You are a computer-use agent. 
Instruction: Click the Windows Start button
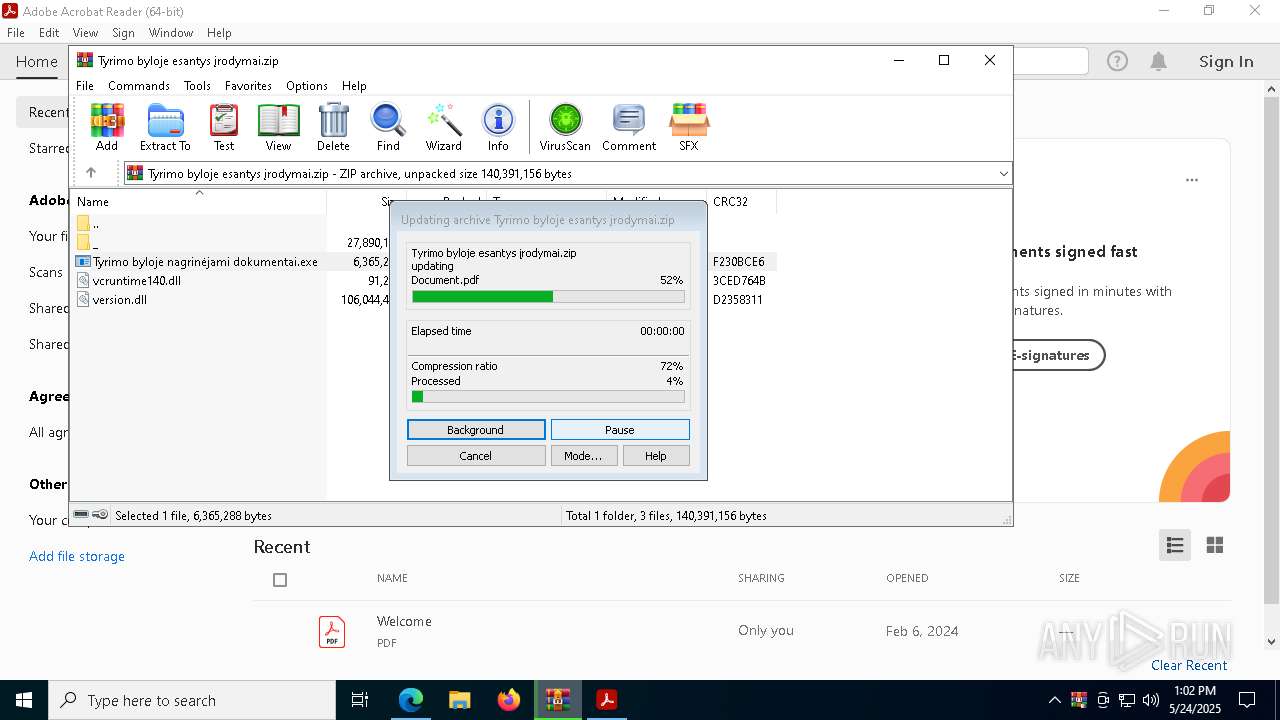(x=24, y=700)
